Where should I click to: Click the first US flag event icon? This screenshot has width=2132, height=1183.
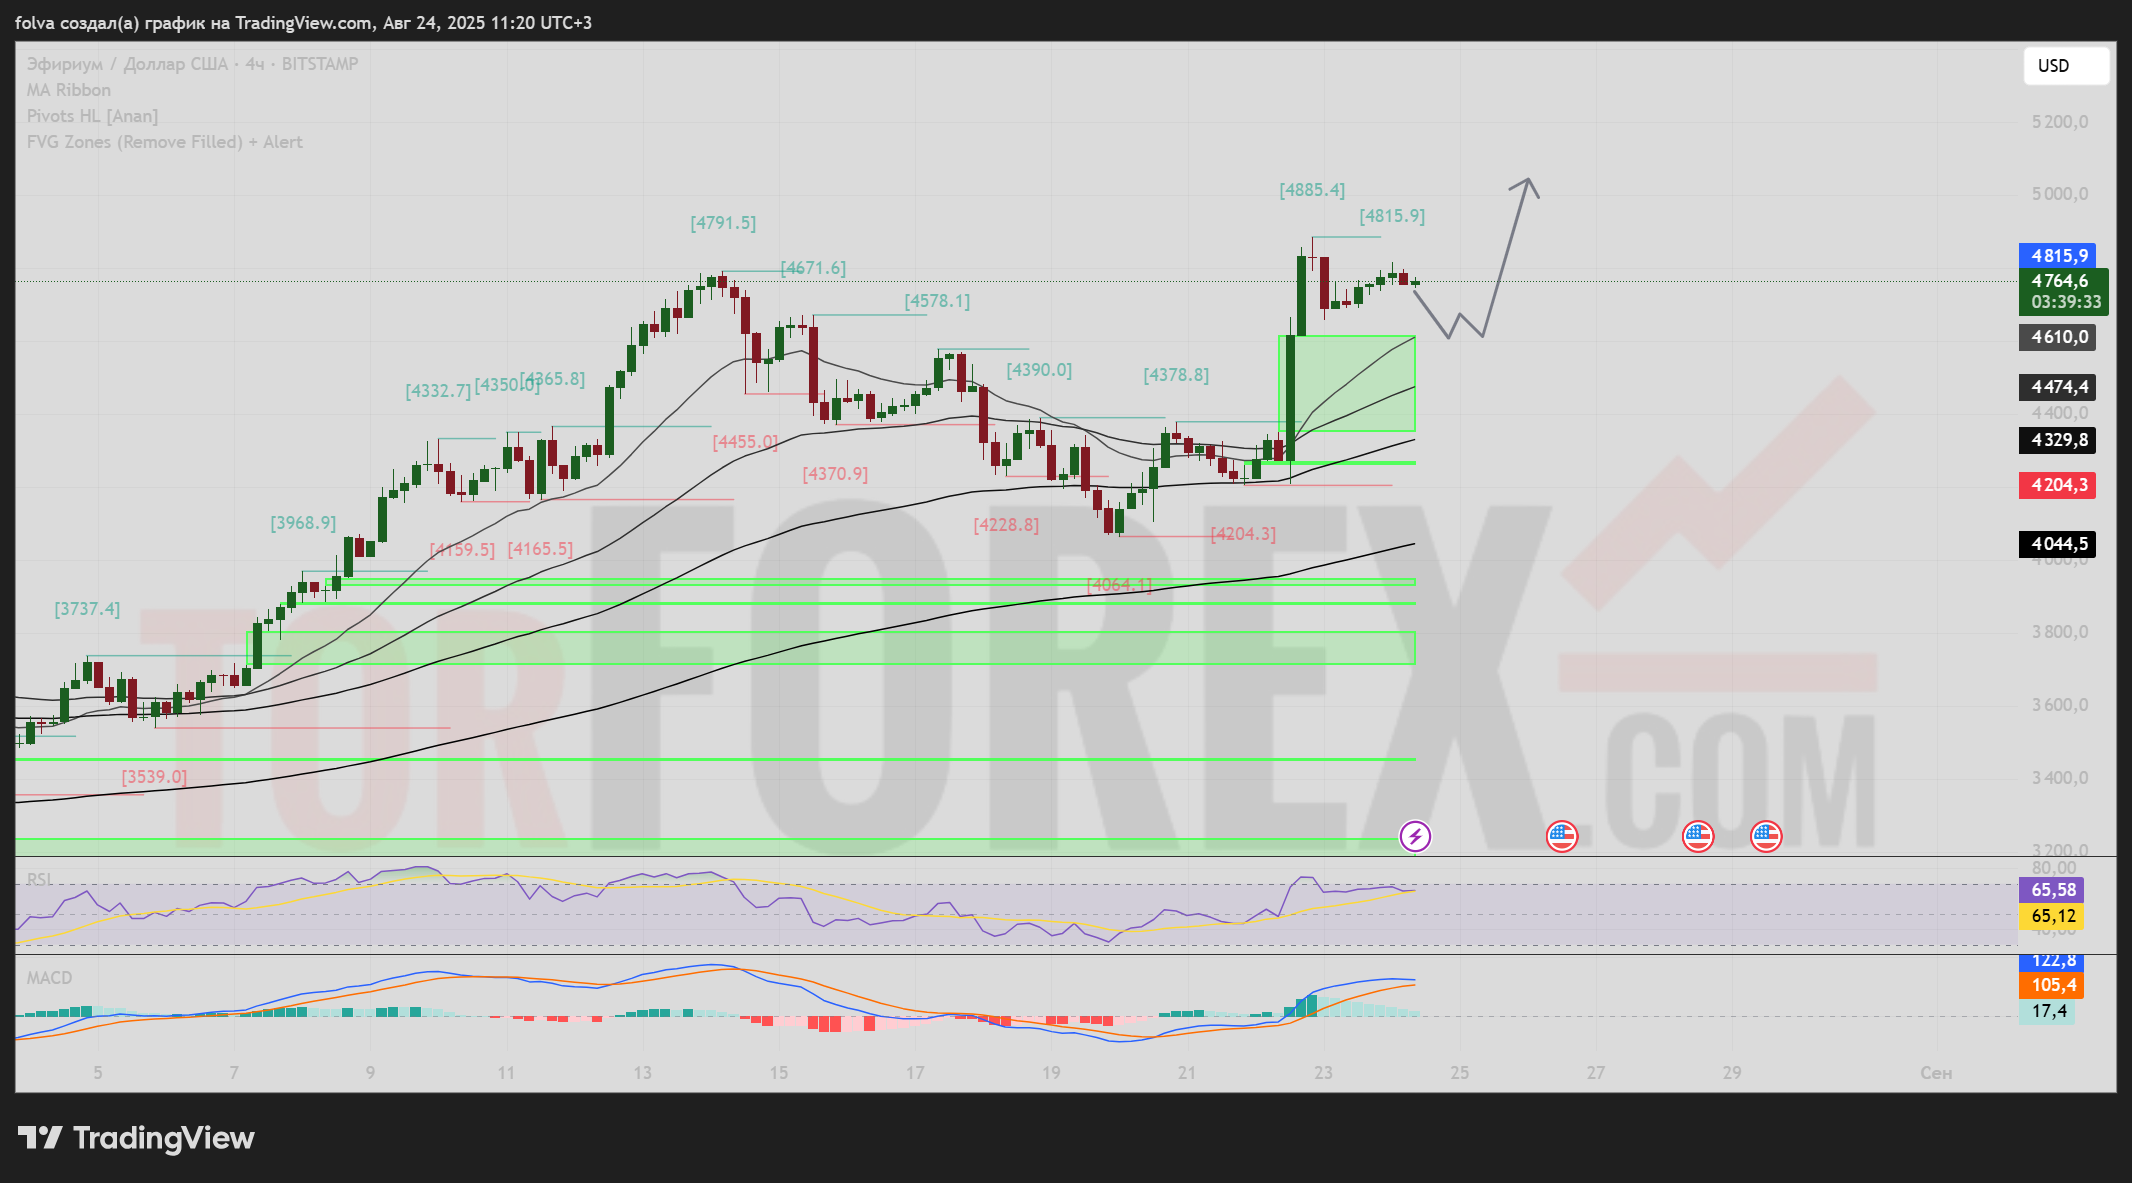click(x=1562, y=836)
